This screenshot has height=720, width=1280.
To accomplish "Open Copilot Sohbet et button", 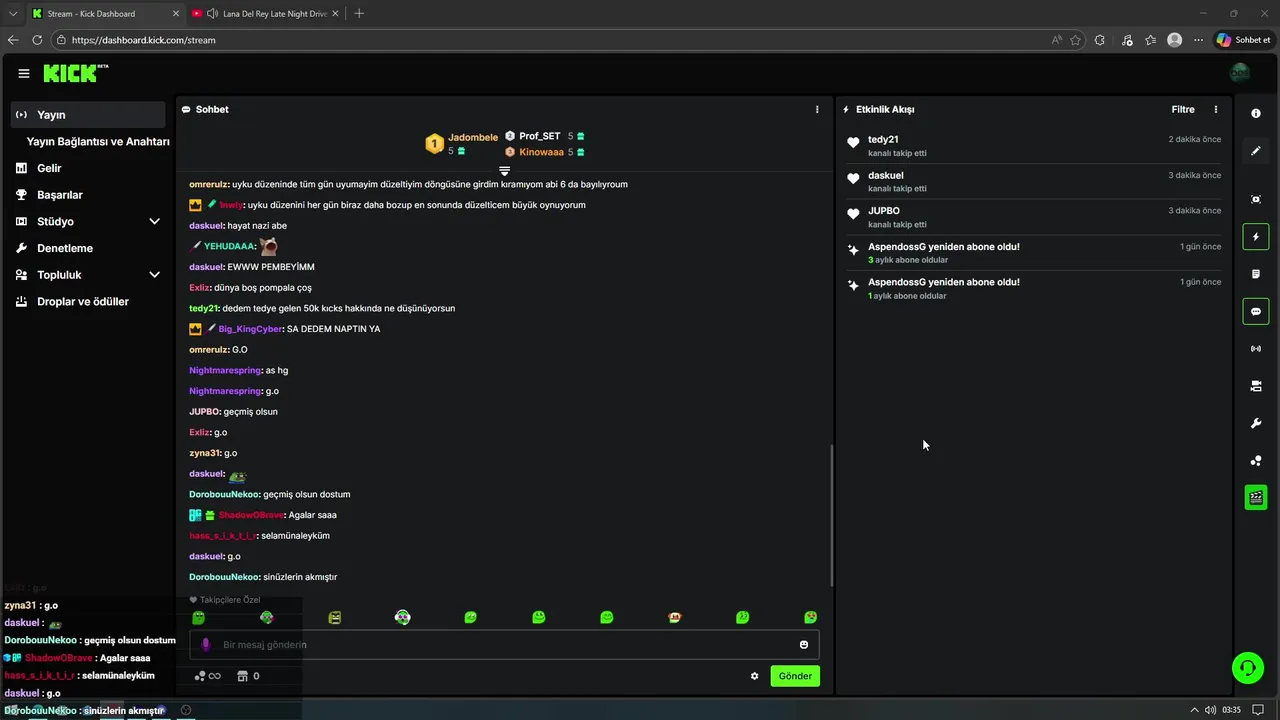I will point(1243,40).
